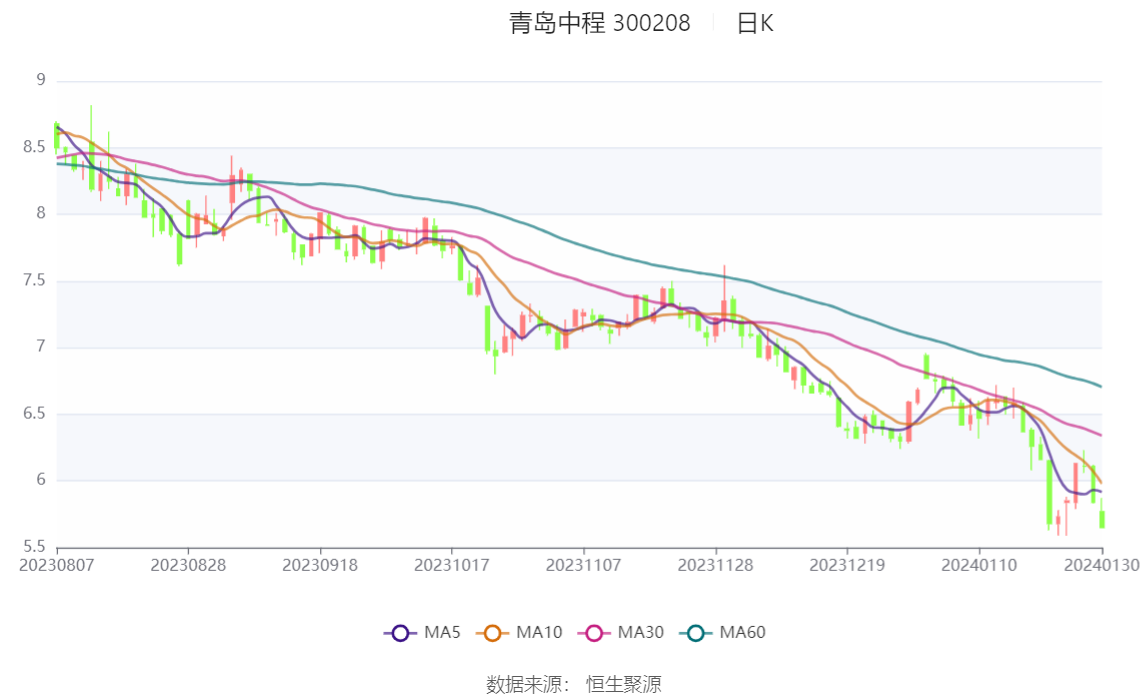Image resolution: width=1148 pixels, height=699 pixels.
Task: Click the 恒生聚源 data source text
Action: point(623,684)
